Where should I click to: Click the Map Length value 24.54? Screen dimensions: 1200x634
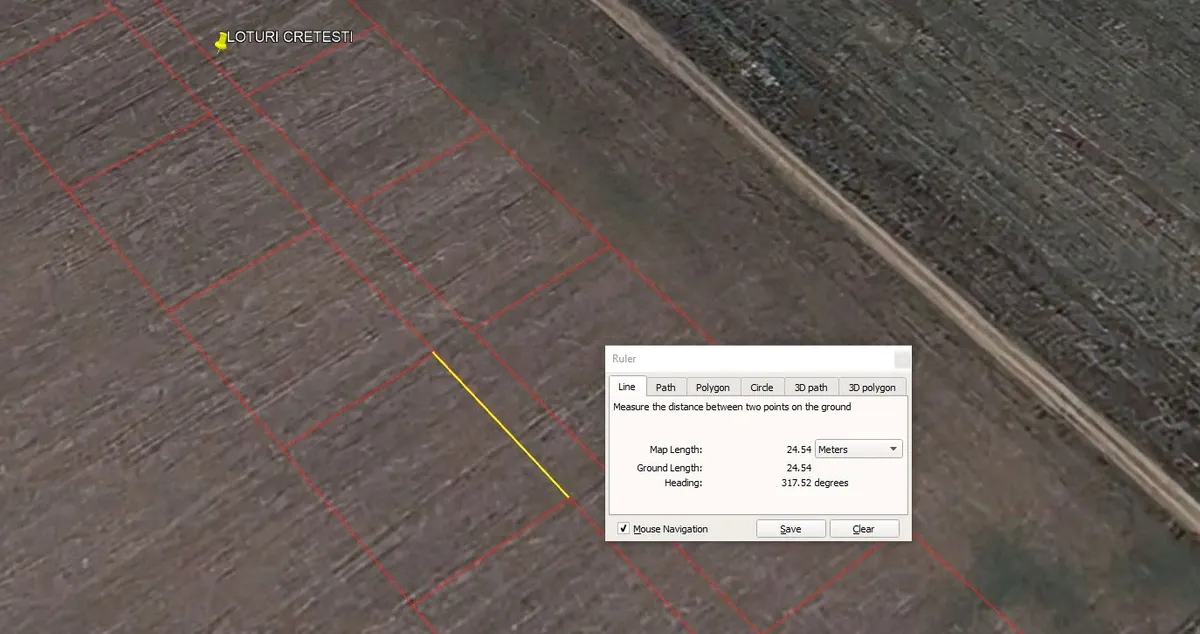[799, 449]
